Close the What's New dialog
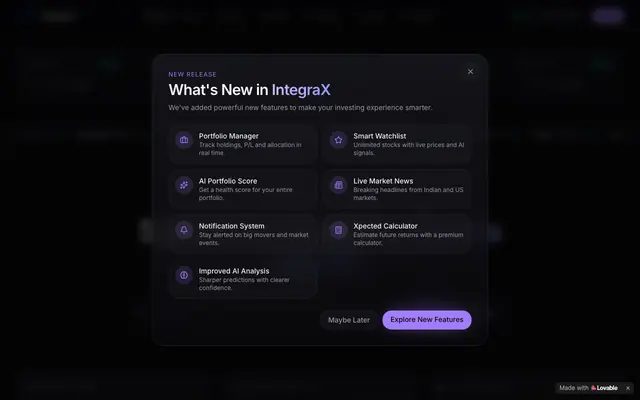Viewport: 640px width, 400px height. [x=470, y=71]
